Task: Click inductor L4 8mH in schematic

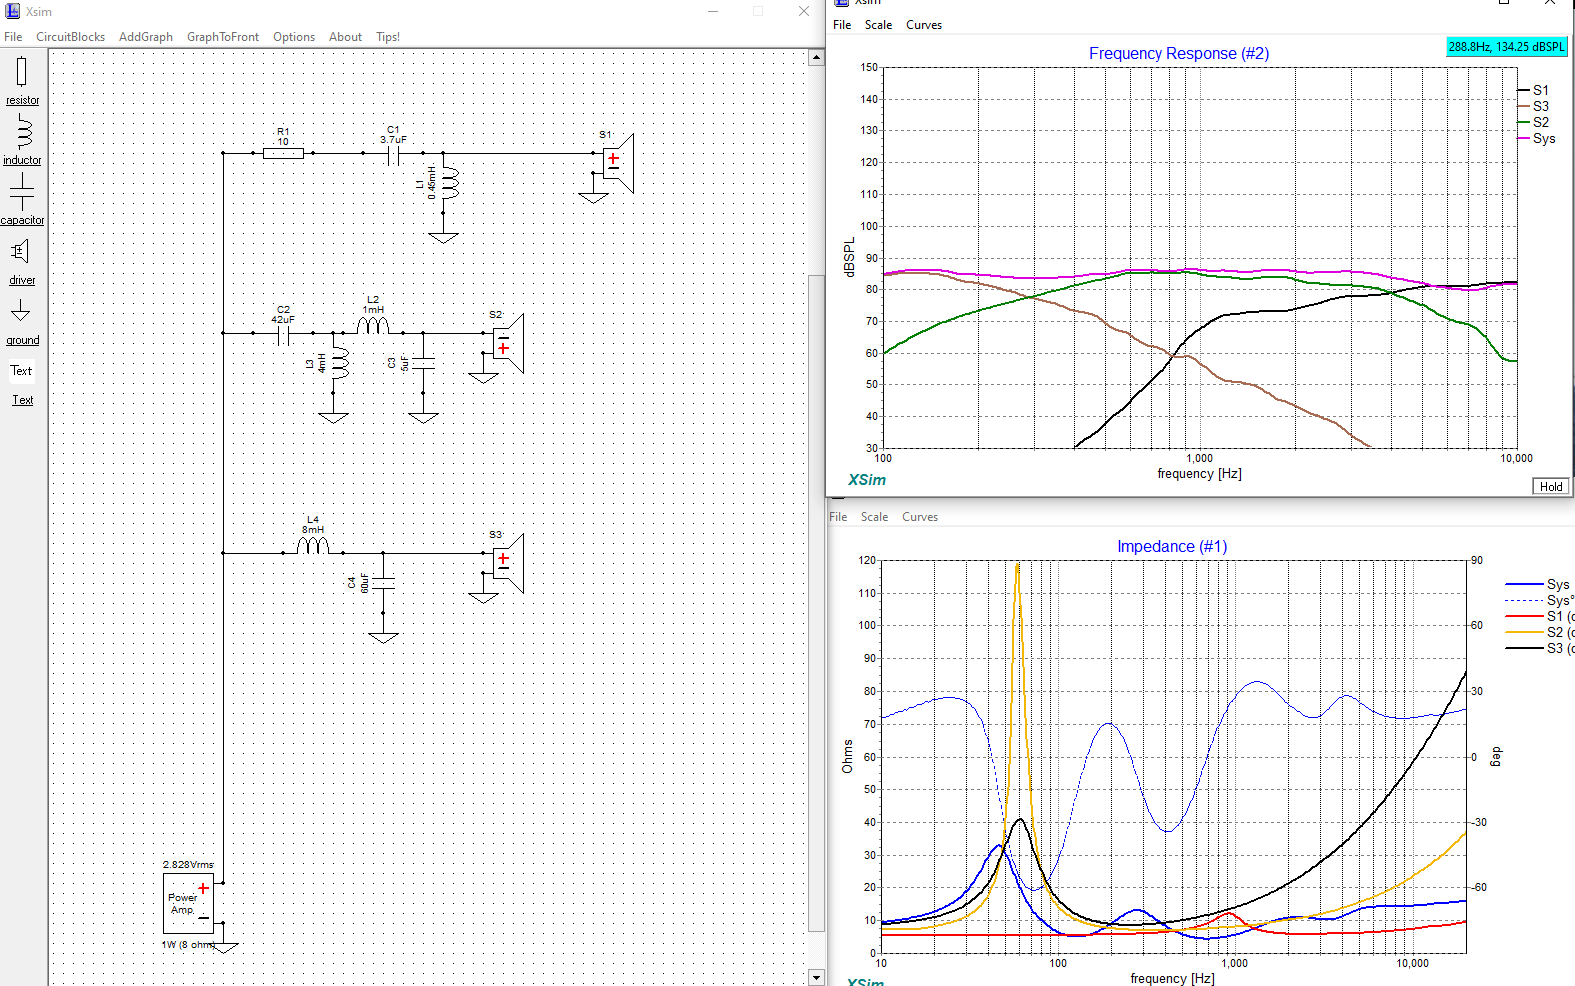Action: point(313,546)
